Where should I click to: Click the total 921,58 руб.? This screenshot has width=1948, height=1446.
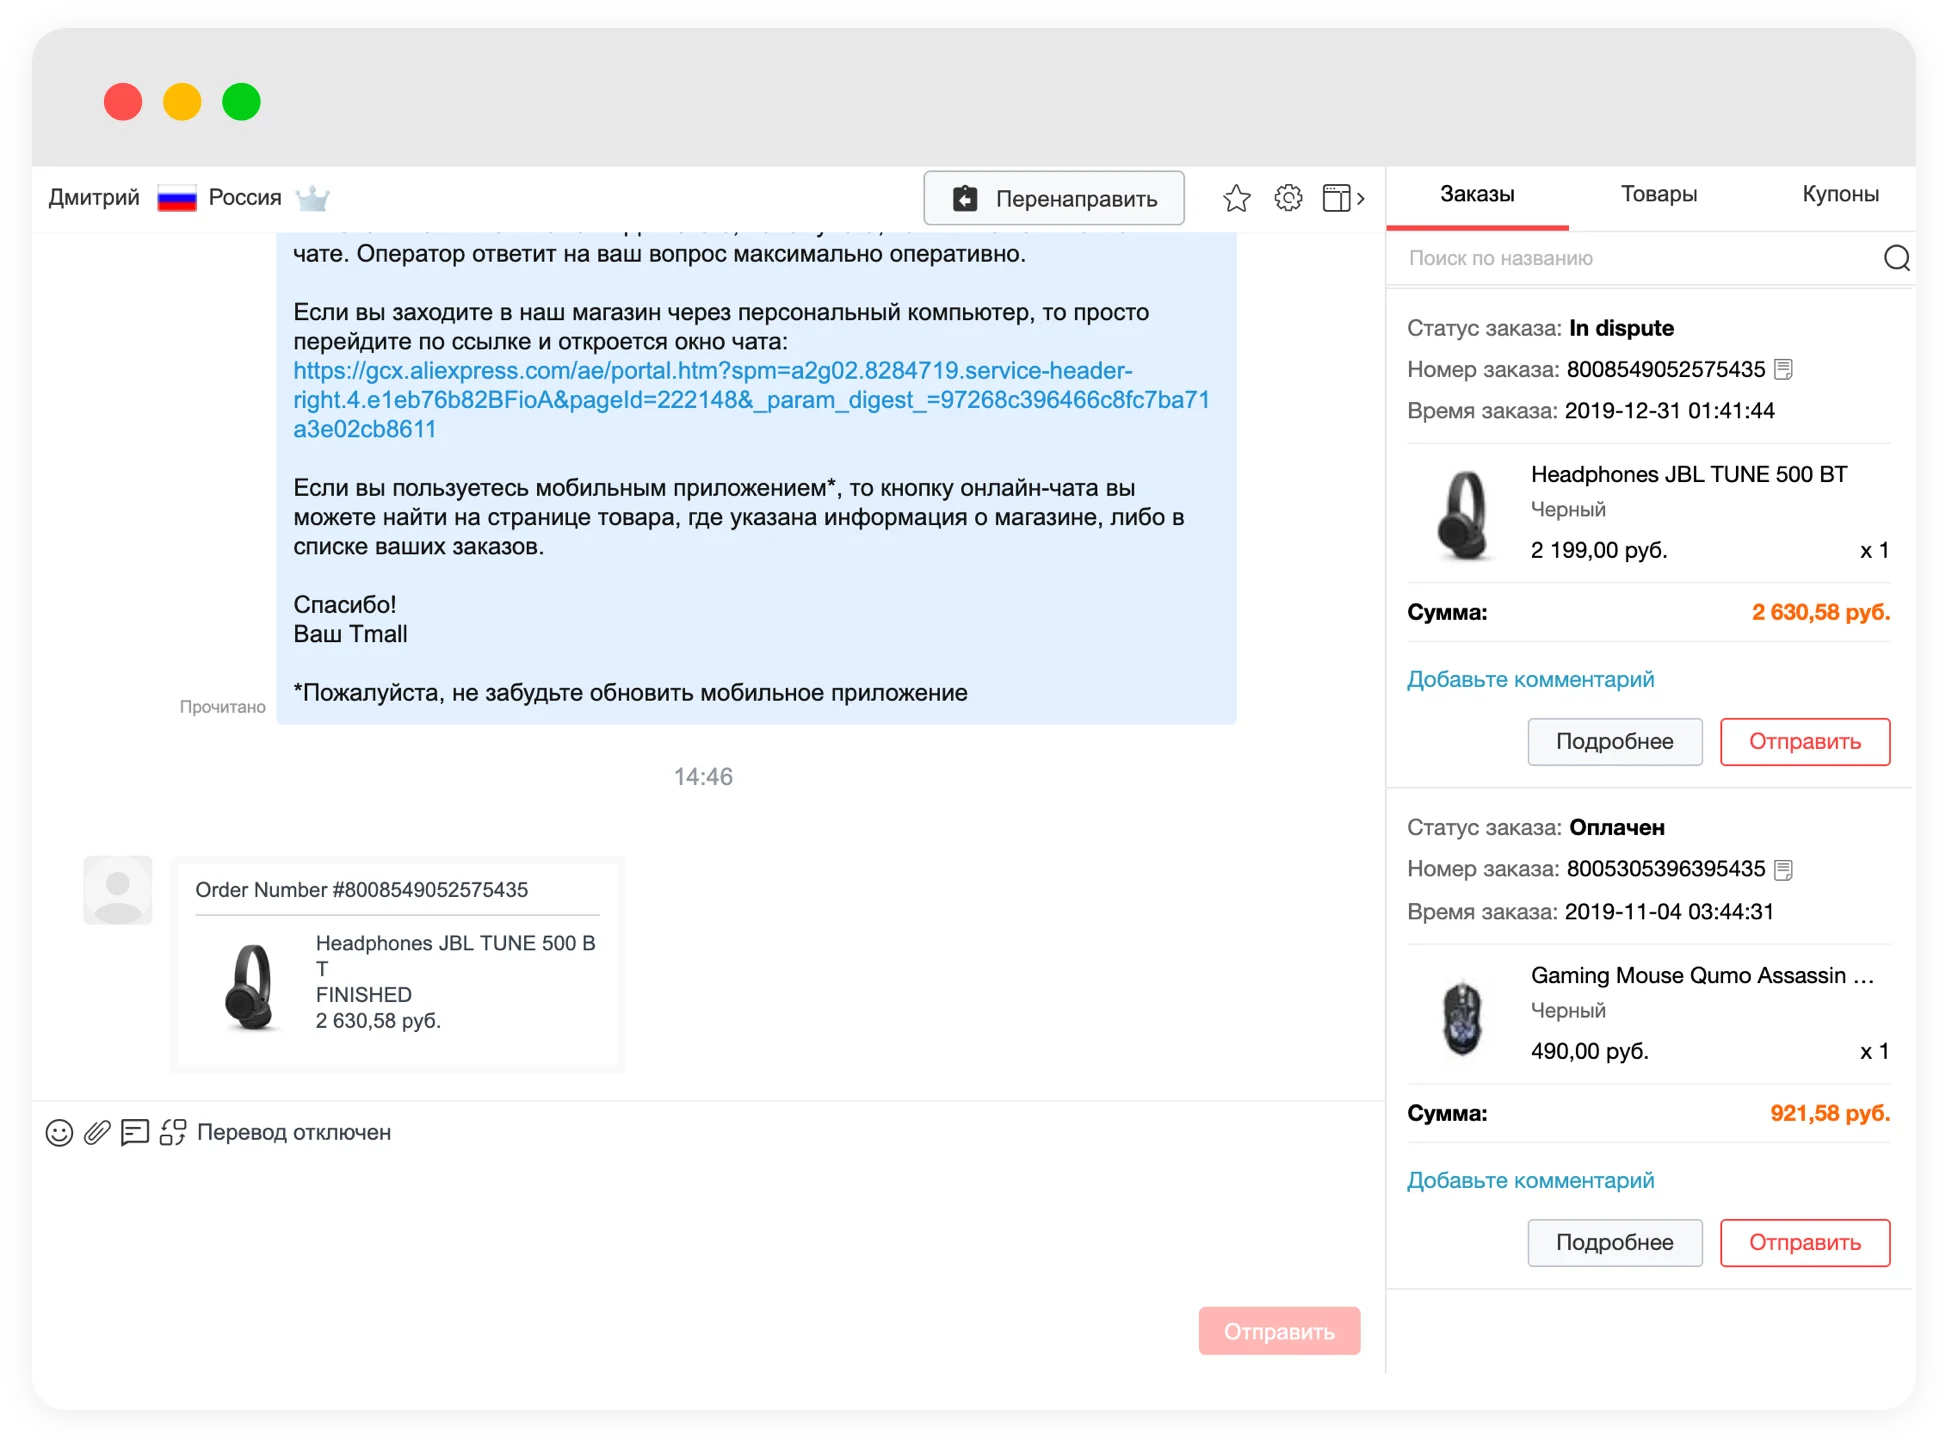1829,1113
